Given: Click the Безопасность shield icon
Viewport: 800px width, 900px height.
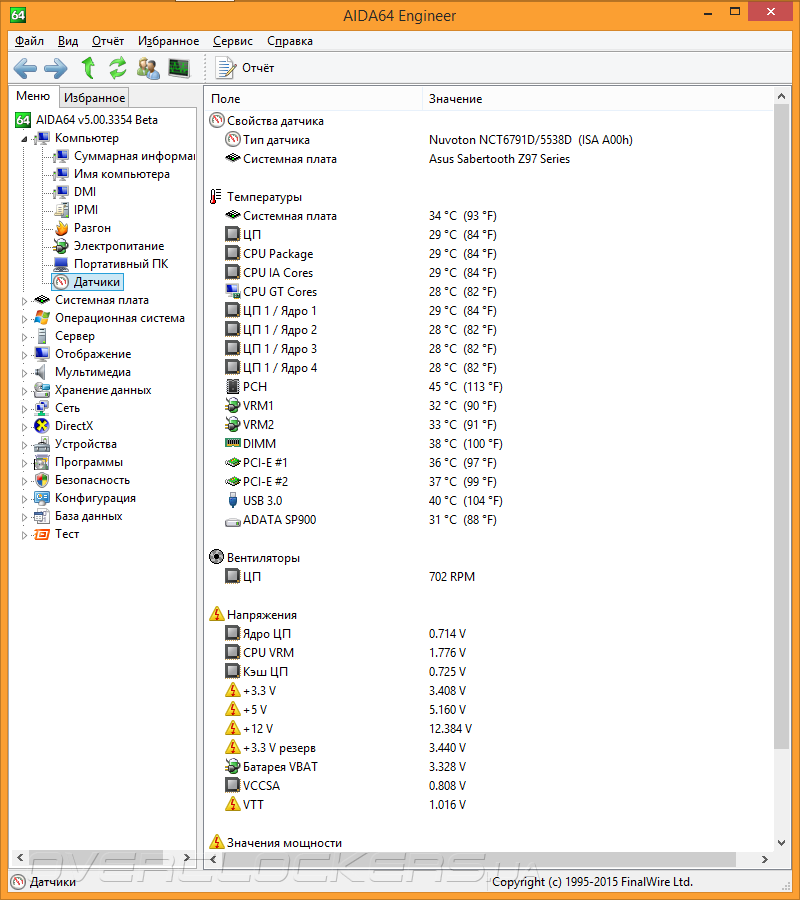Looking at the screenshot, I should 42,480.
